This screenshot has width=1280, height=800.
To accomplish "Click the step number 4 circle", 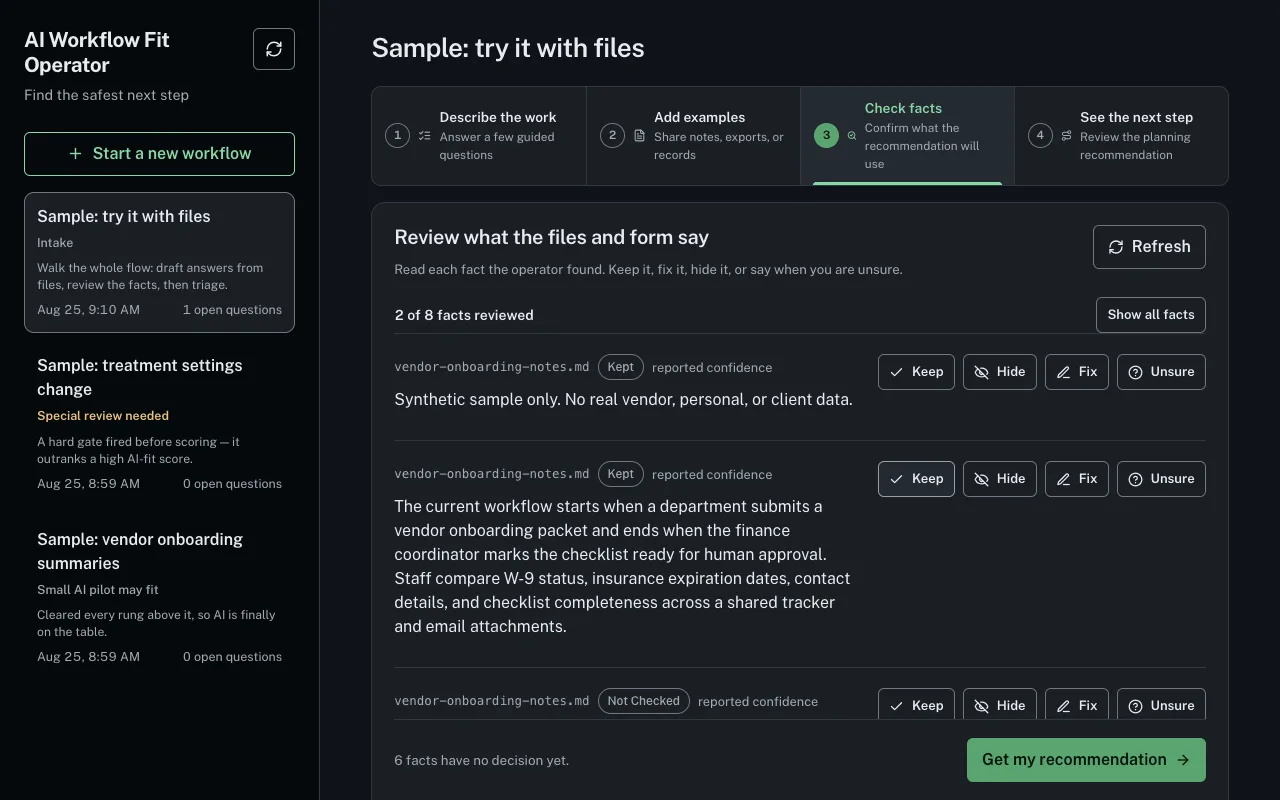I will click(x=1040, y=136).
